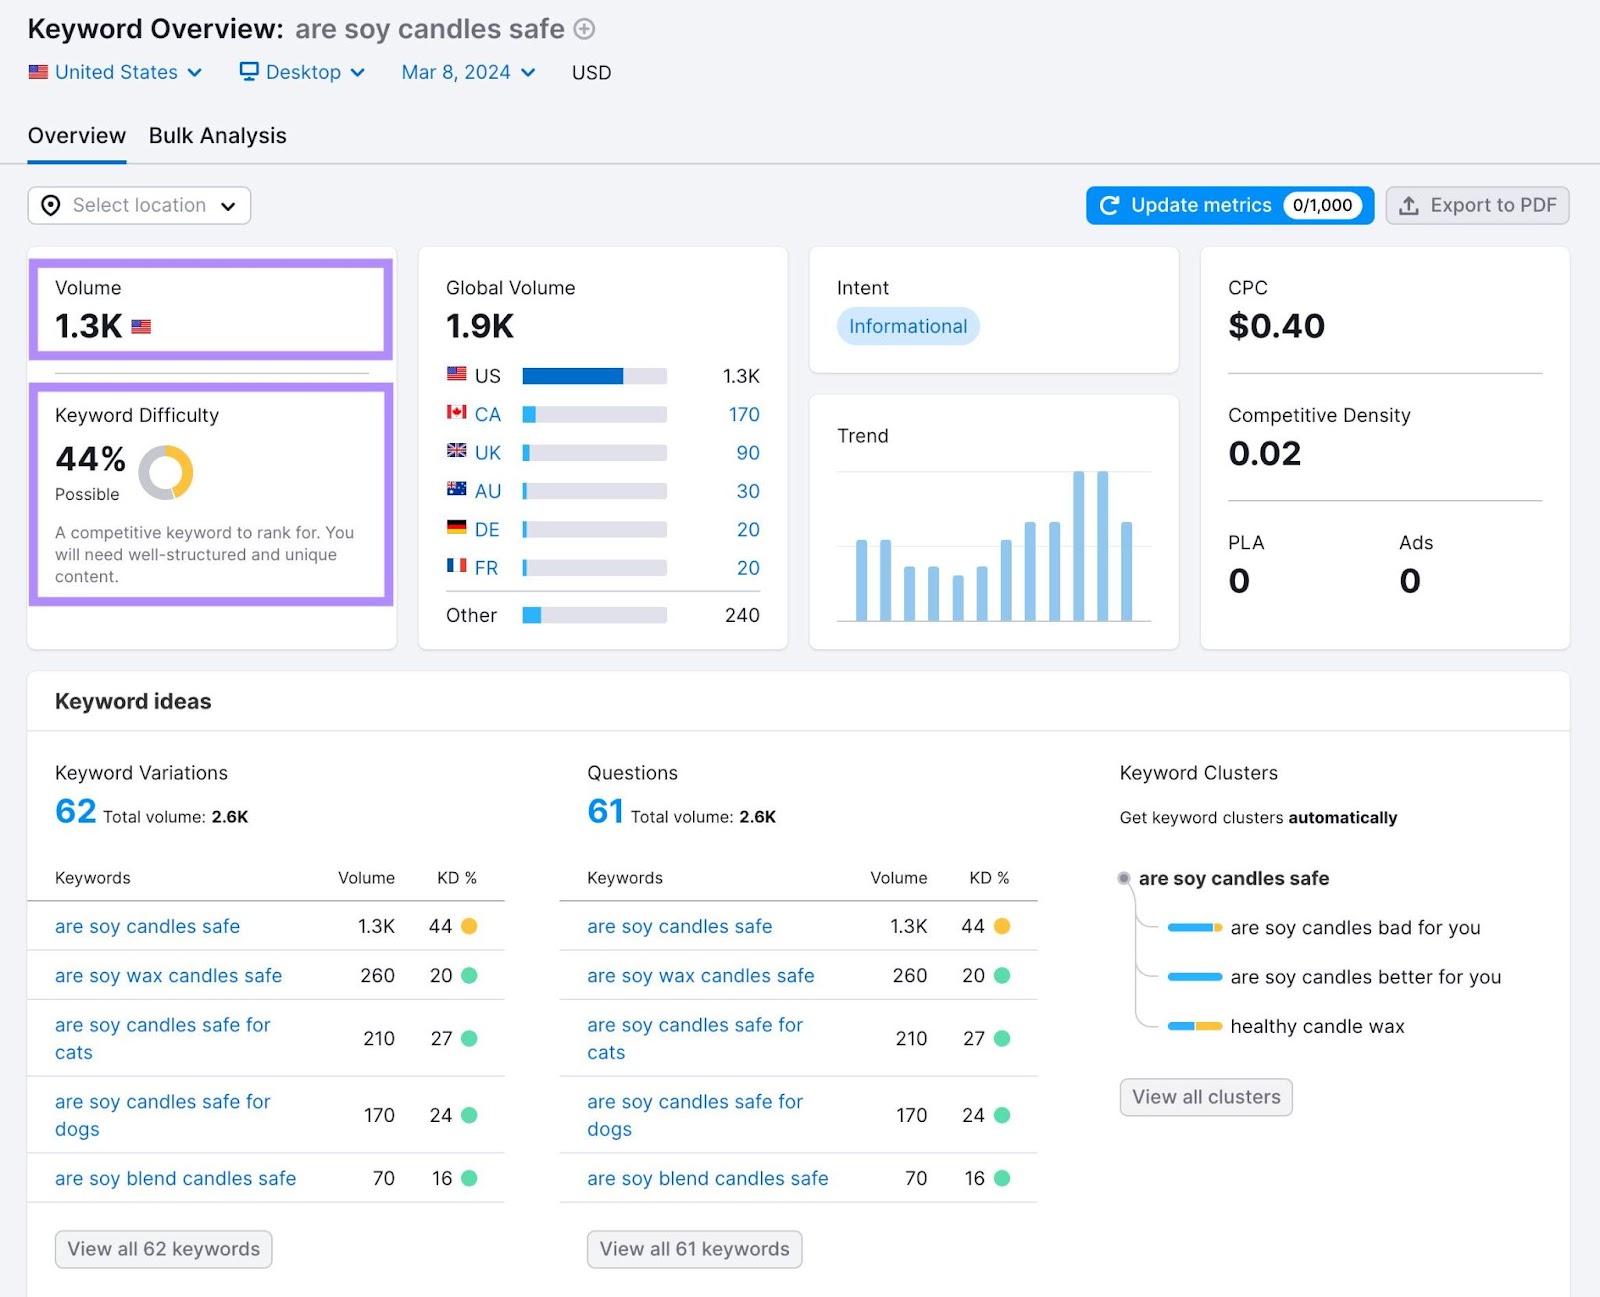Click the $0.40 CPC value
Viewport: 1600px width, 1297px height.
(x=1276, y=326)
